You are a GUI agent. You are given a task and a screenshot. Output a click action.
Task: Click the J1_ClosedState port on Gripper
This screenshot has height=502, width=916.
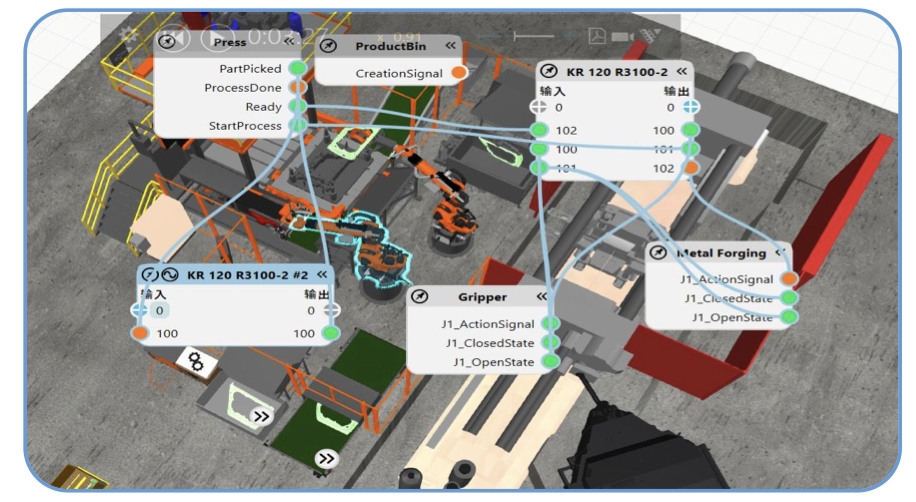[550, 342]
